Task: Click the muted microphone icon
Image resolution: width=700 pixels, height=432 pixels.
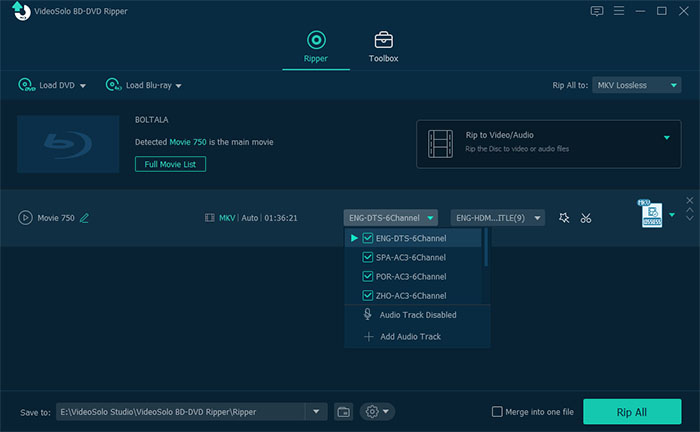Action: [367, 314]
